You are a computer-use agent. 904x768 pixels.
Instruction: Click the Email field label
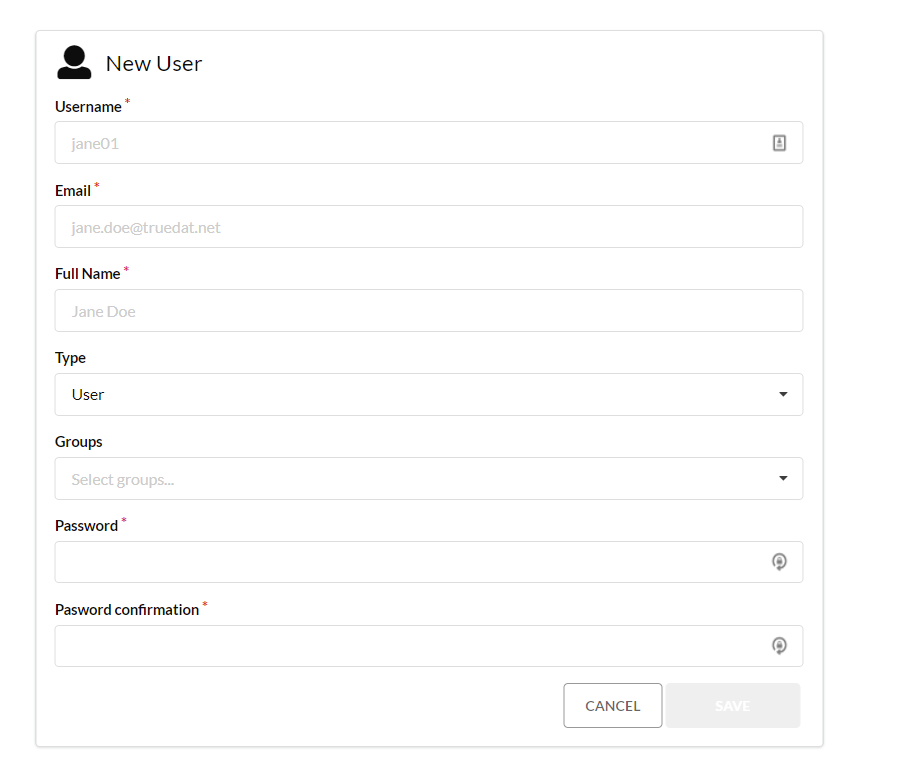[x=73, y=191]
